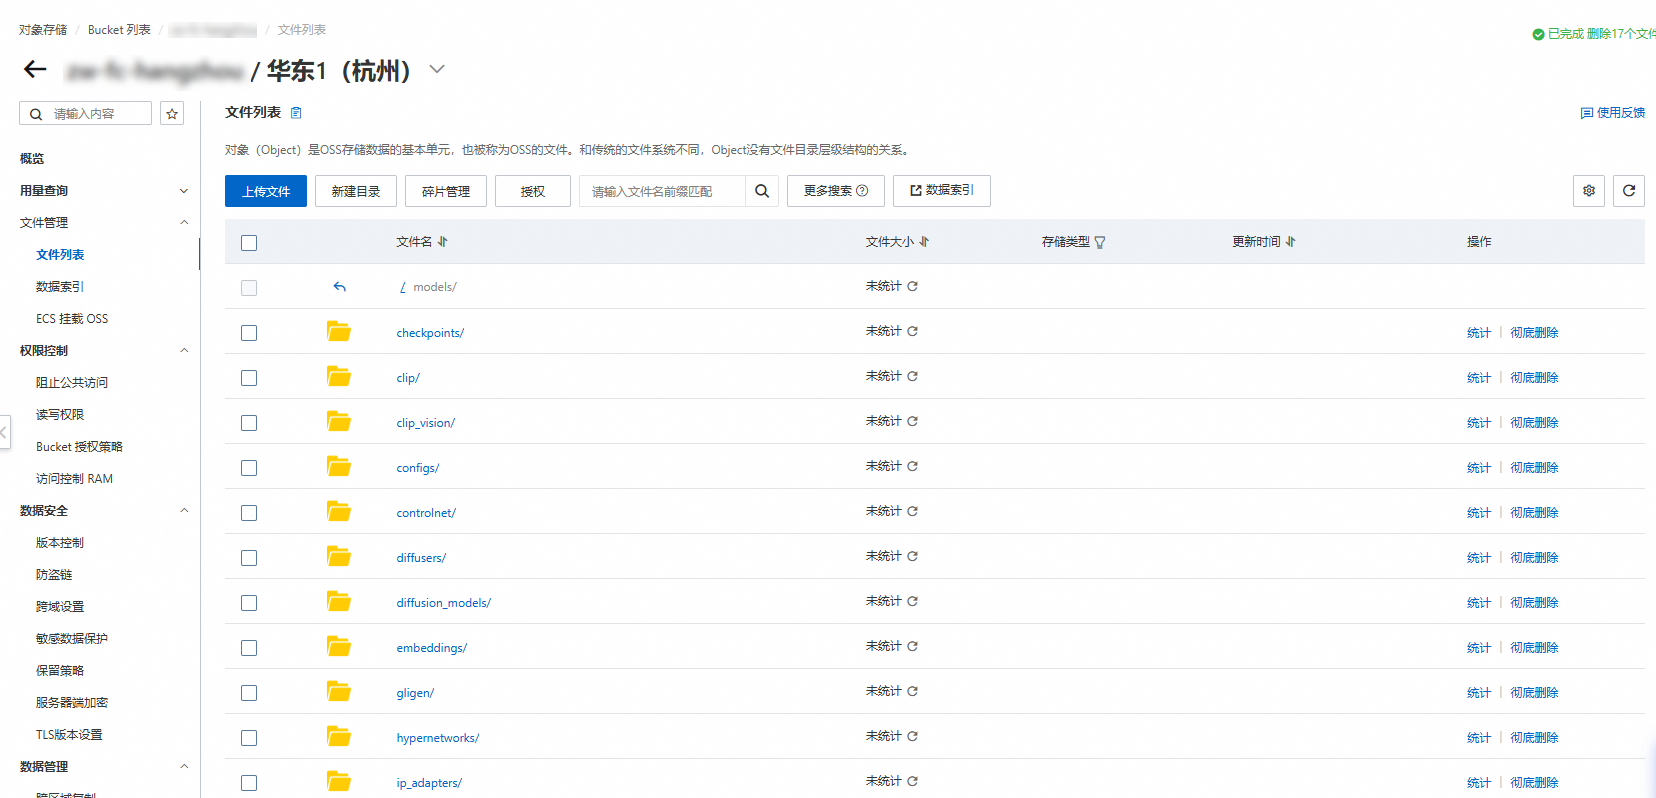Check the box for checkpoints/ row

(249, 333)
